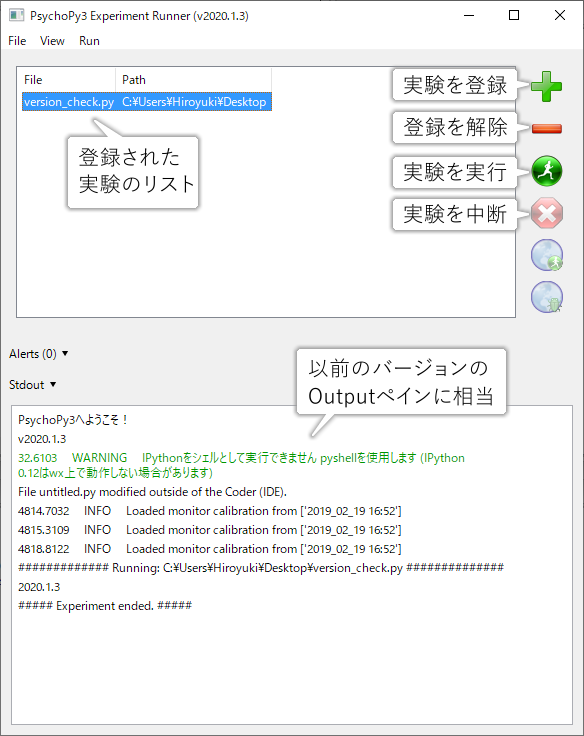Minimize the Experiment Runner window

coord(469,15)
